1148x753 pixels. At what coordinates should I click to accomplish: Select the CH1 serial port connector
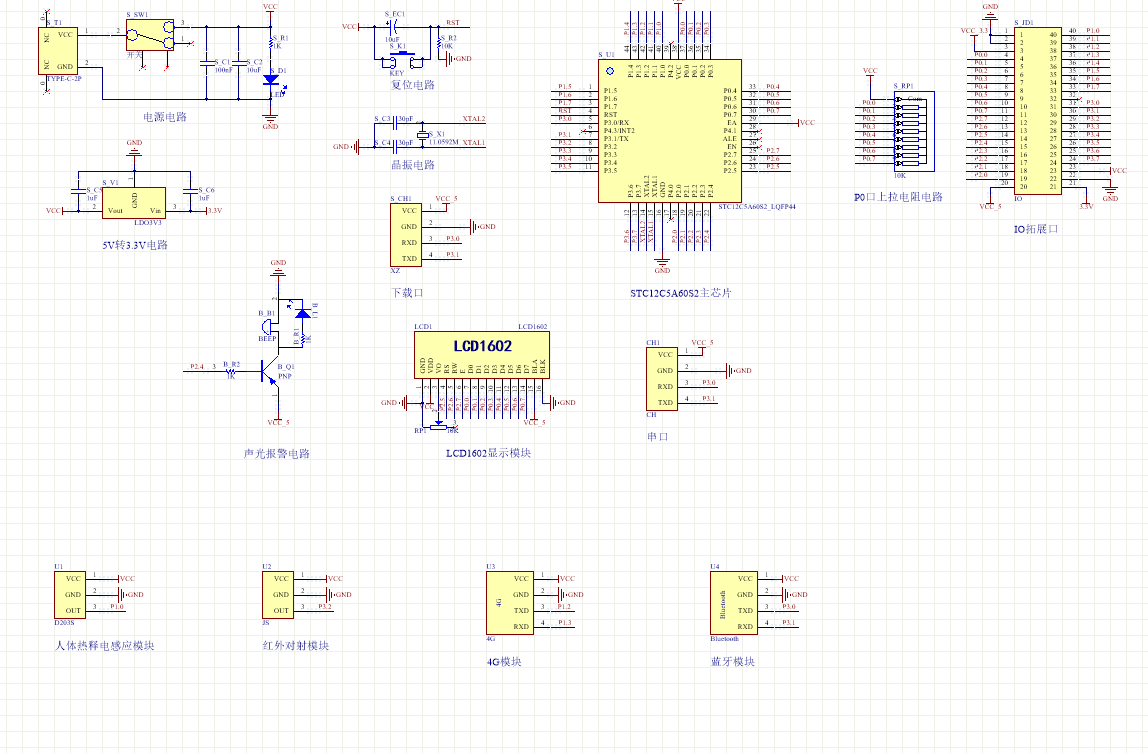pos(661,379)
